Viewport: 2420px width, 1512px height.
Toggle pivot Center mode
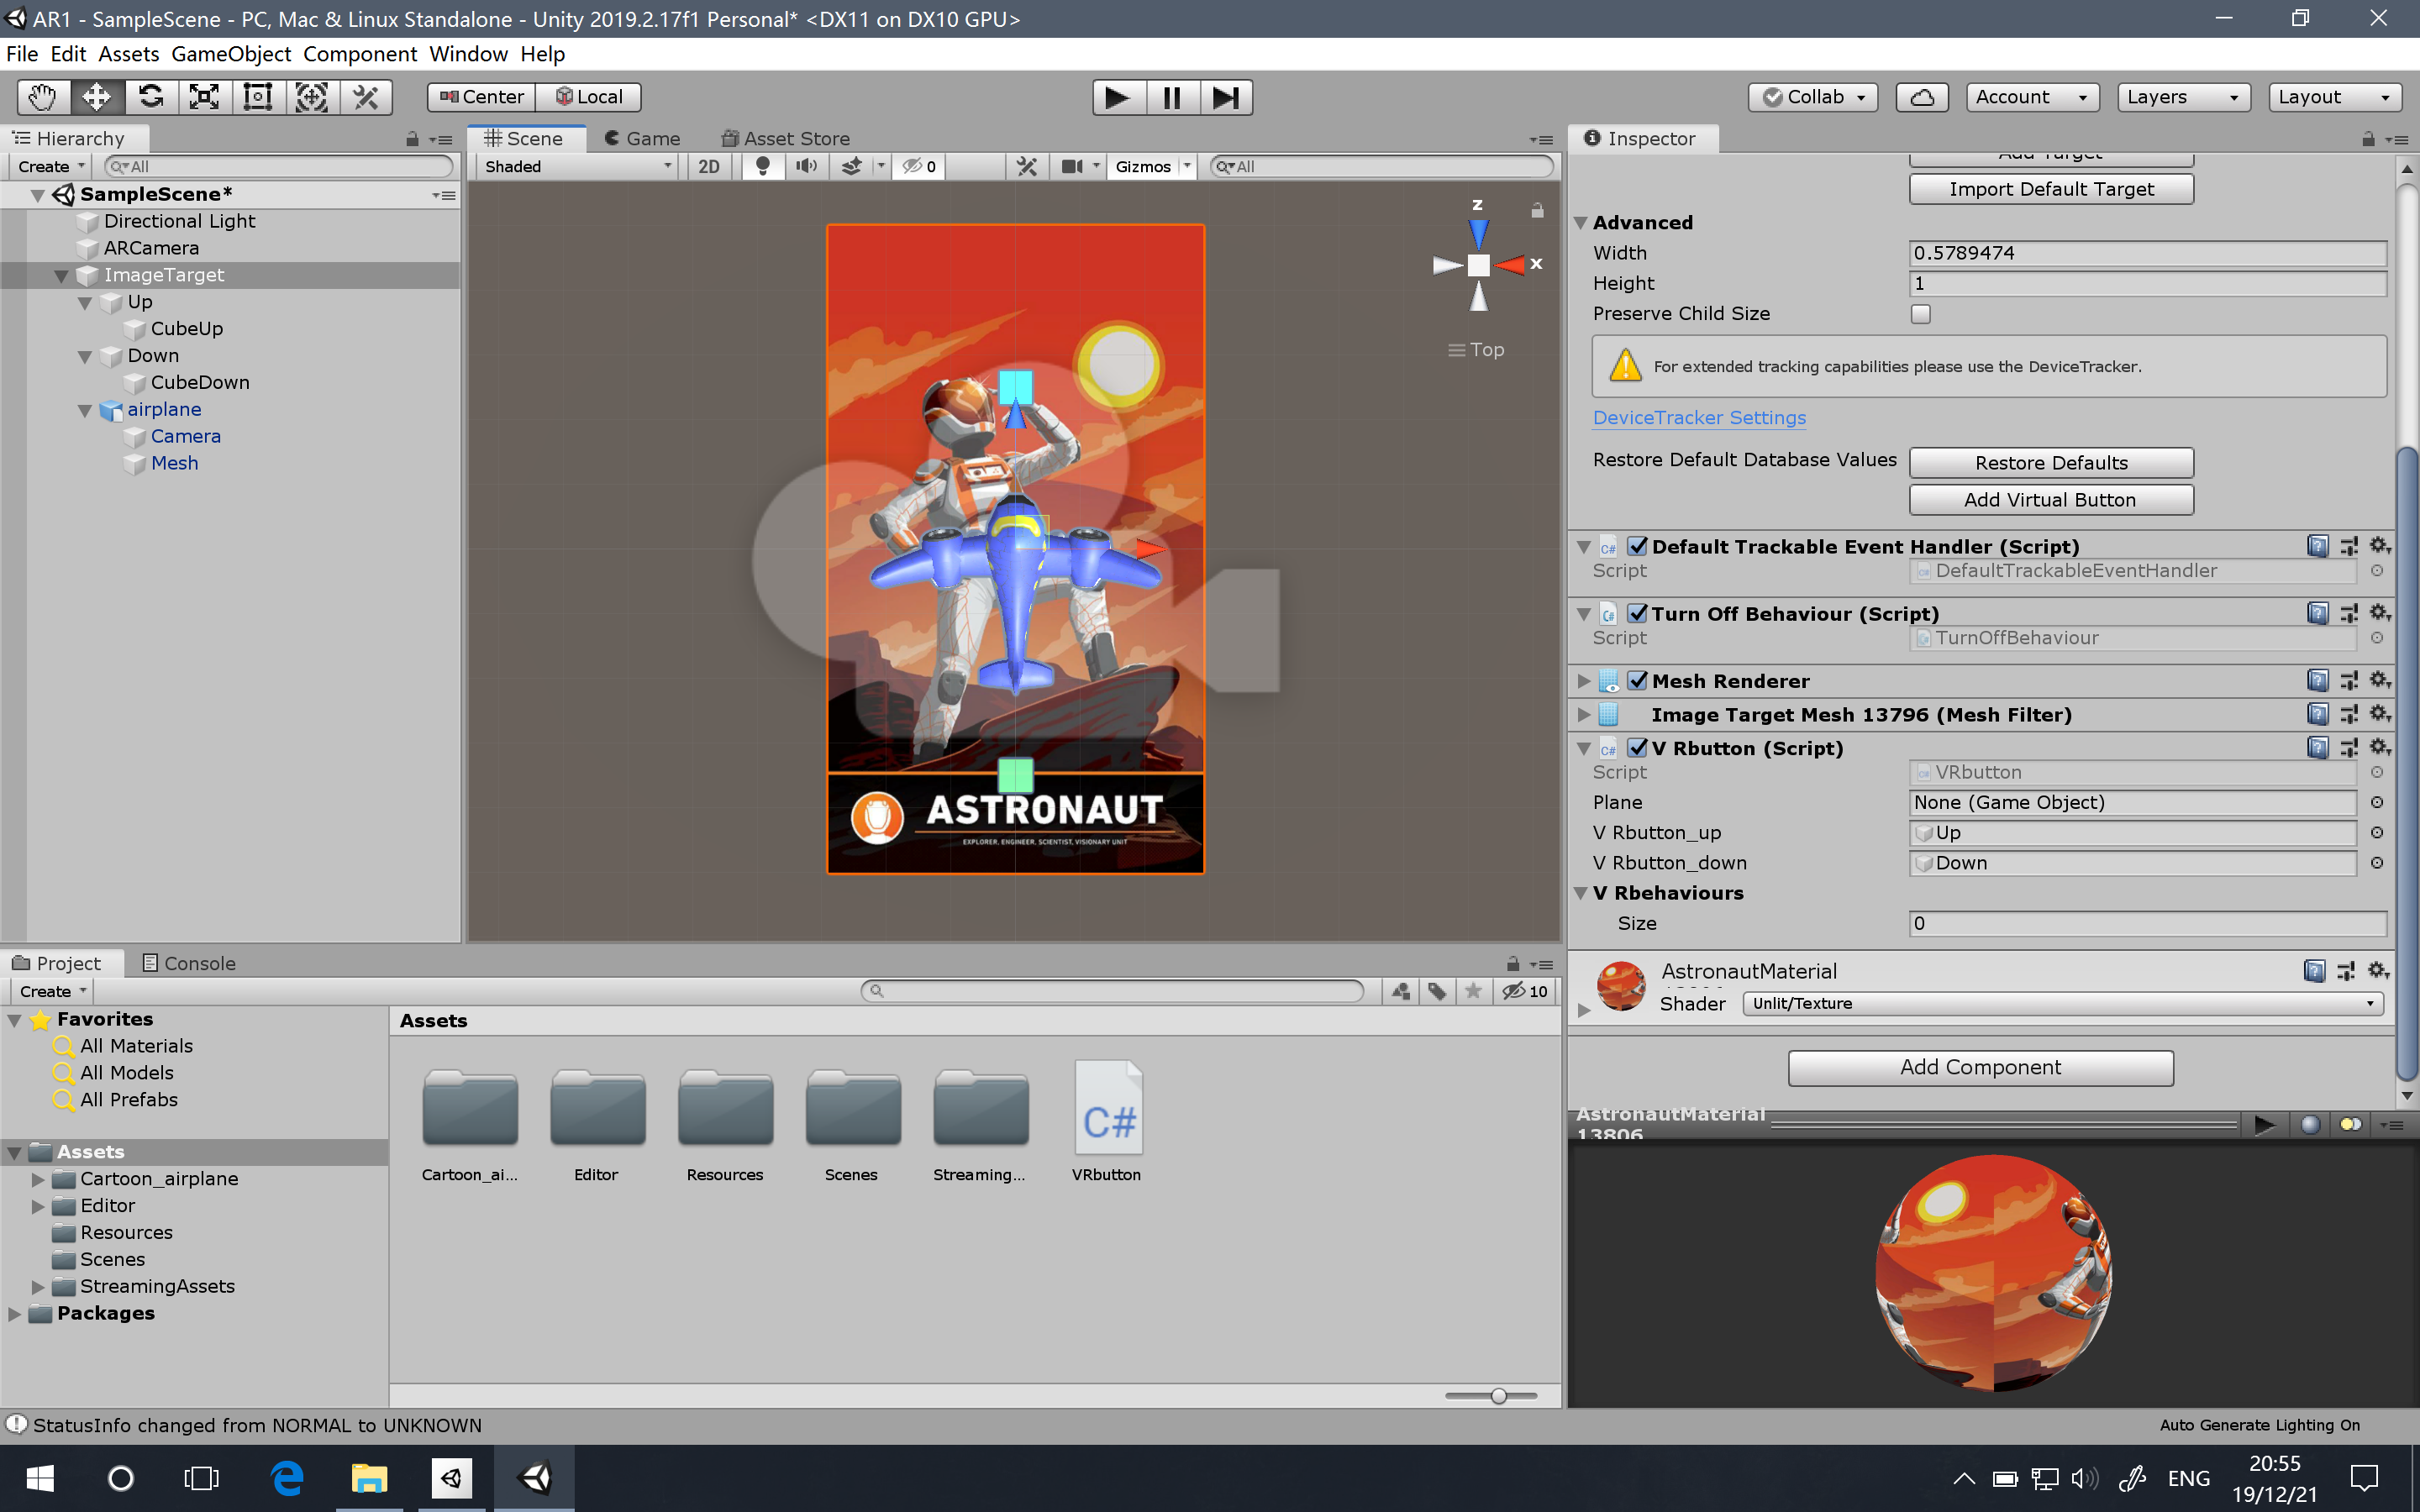coord(482,97)
